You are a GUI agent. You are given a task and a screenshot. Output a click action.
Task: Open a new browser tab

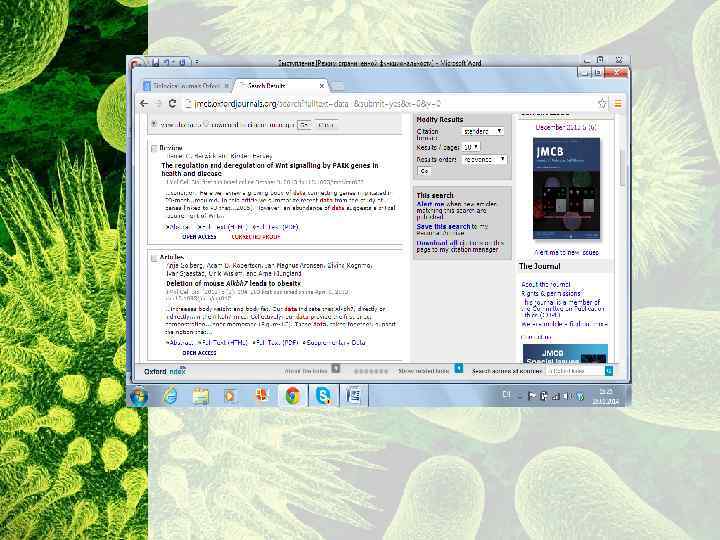pyautogui.click(x=338, y=86)
